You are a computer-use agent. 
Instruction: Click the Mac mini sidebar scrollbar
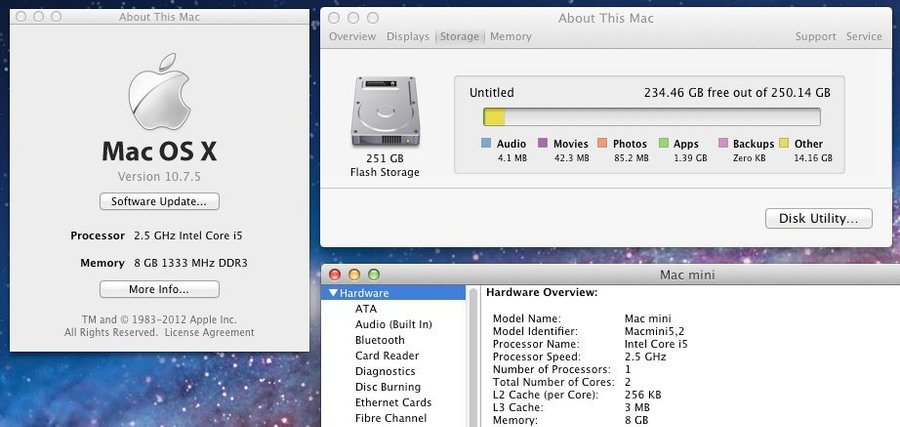pyautogui.click(x=474, y=356)
